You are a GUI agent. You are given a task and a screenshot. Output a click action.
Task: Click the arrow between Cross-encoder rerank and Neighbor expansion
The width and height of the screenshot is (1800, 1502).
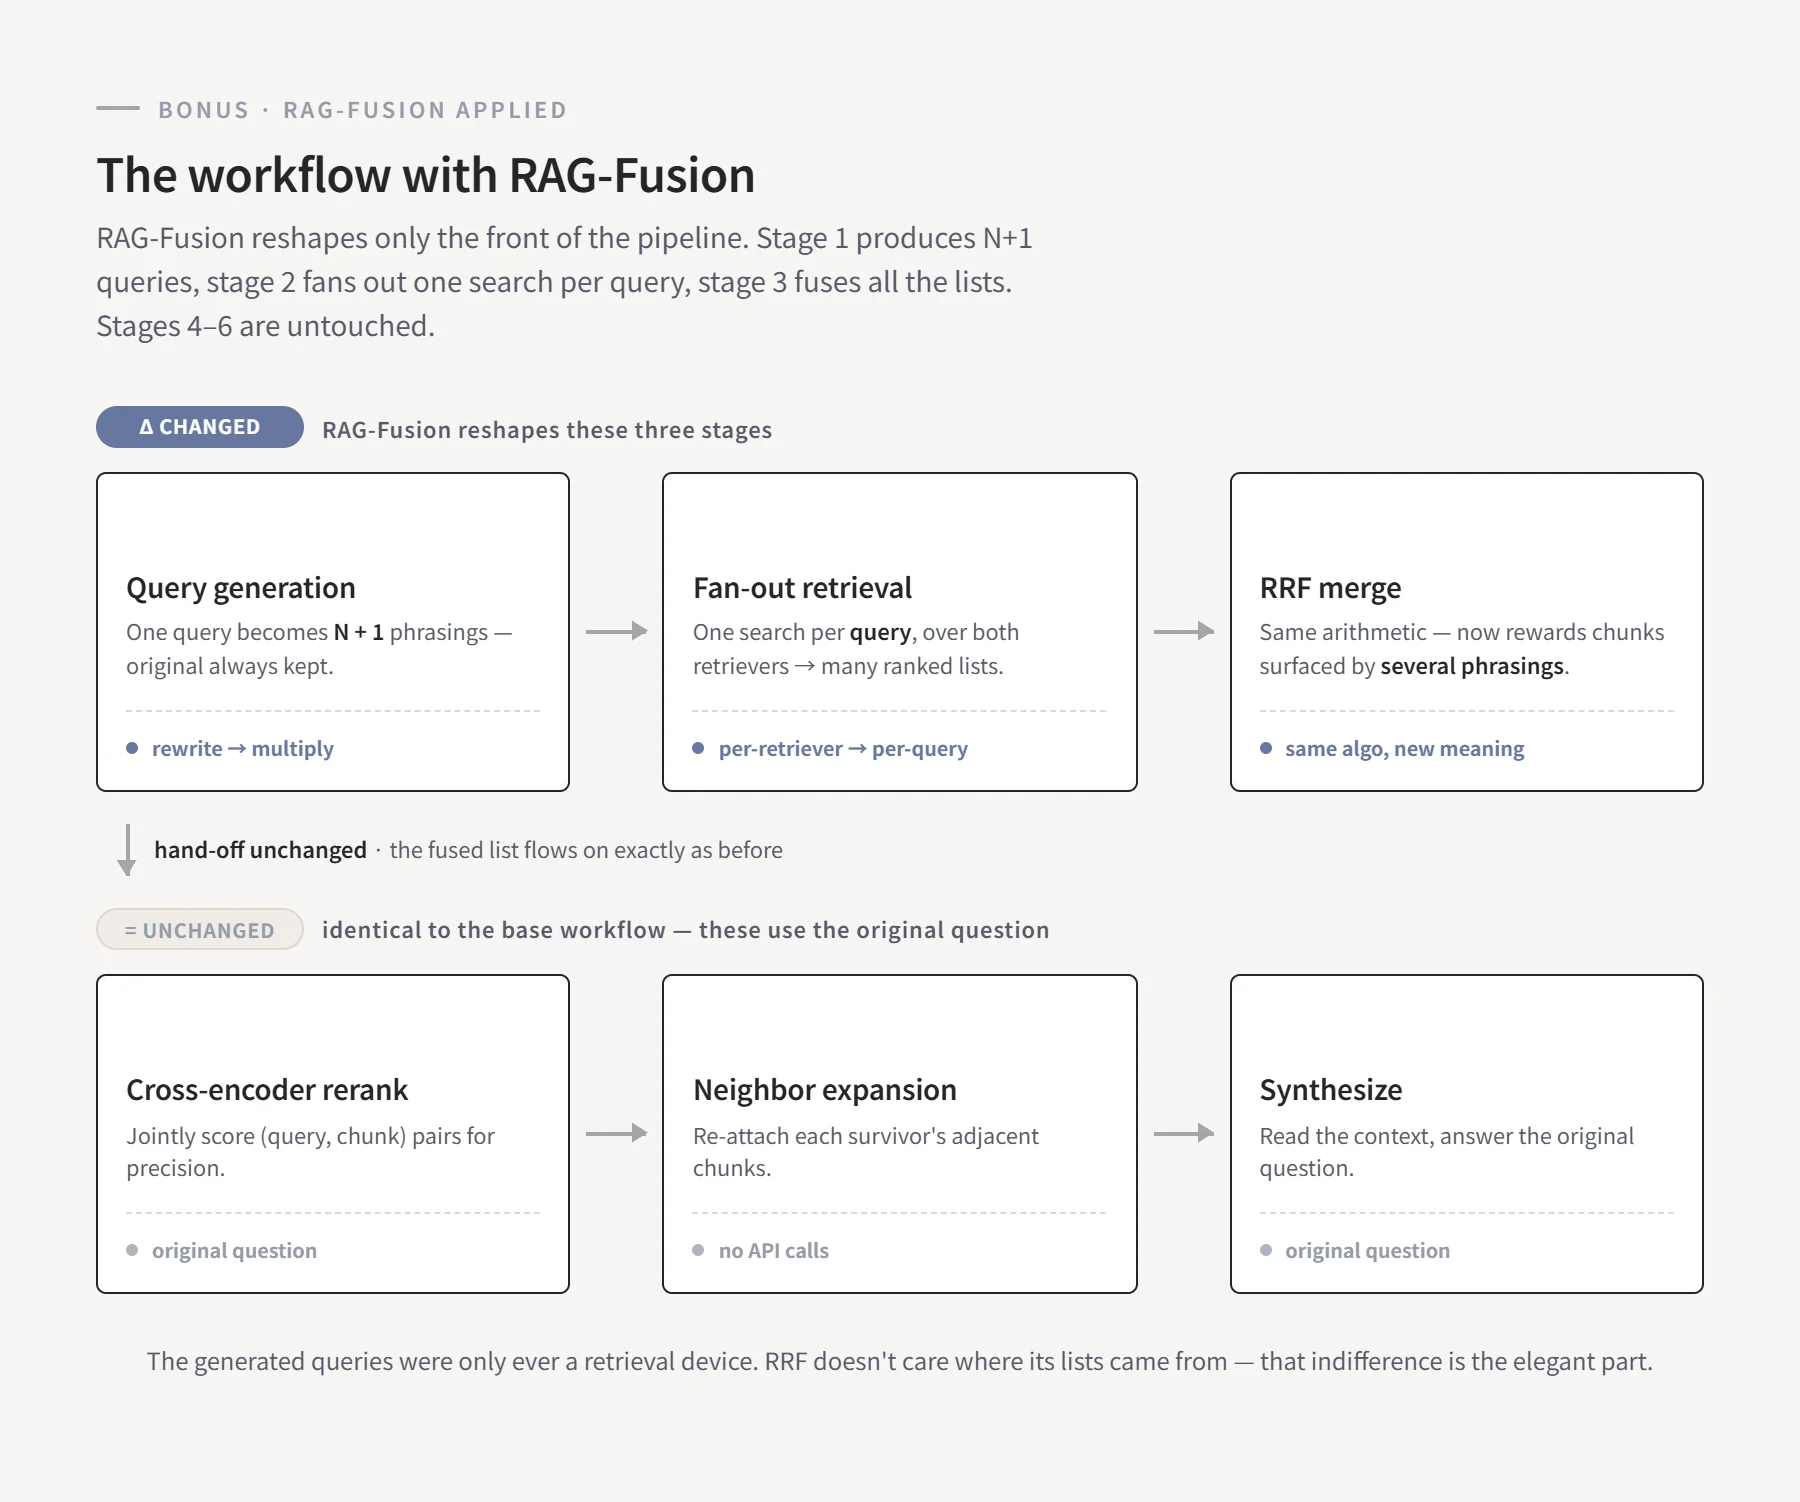[617, 1133]
